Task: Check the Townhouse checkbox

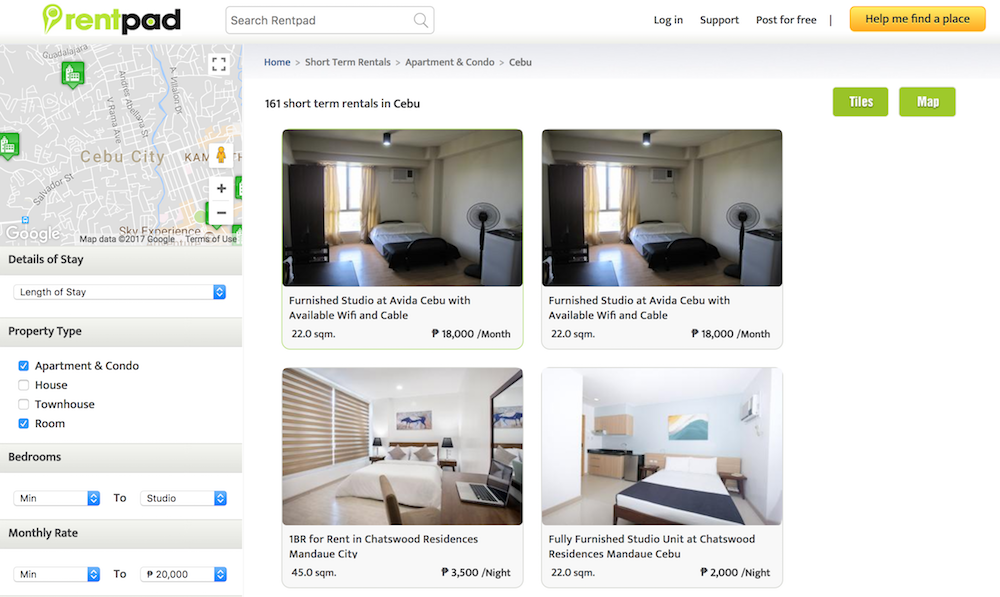Action: 24,404
